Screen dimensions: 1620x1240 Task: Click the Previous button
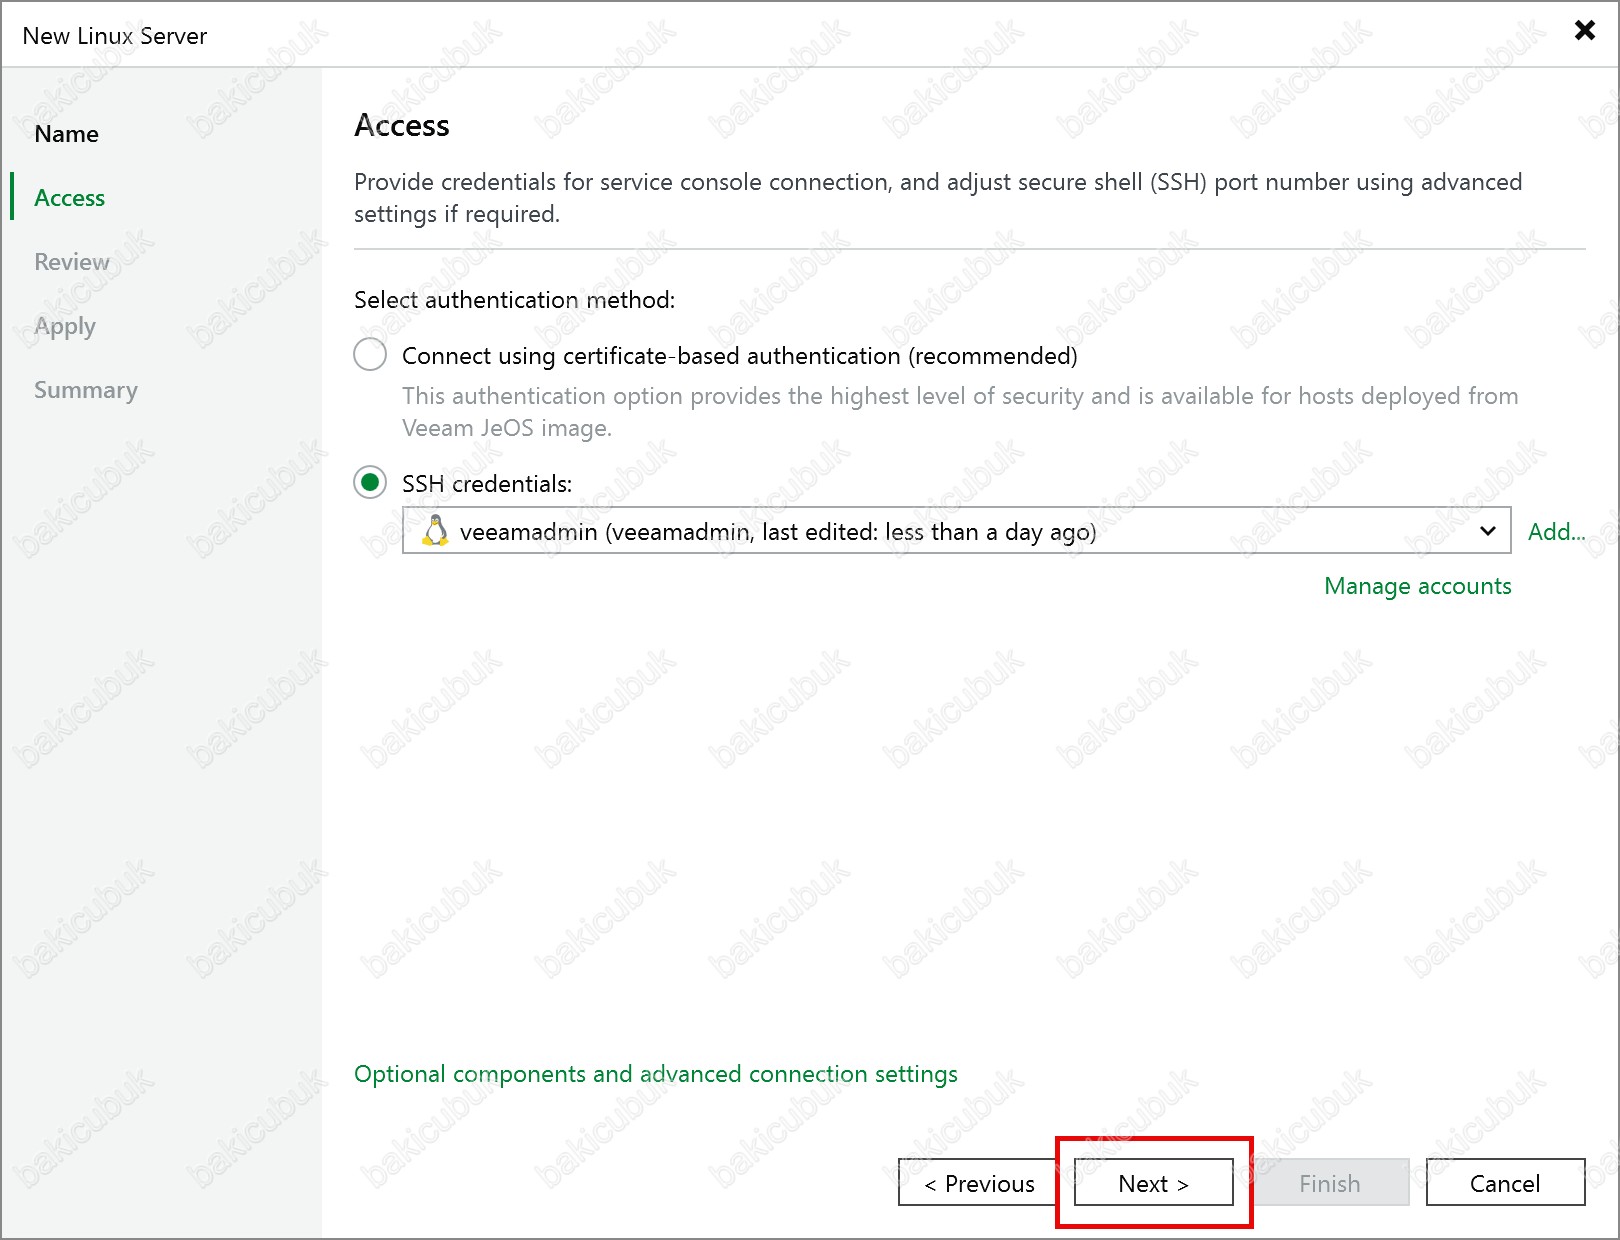(x=978, y=1183)
